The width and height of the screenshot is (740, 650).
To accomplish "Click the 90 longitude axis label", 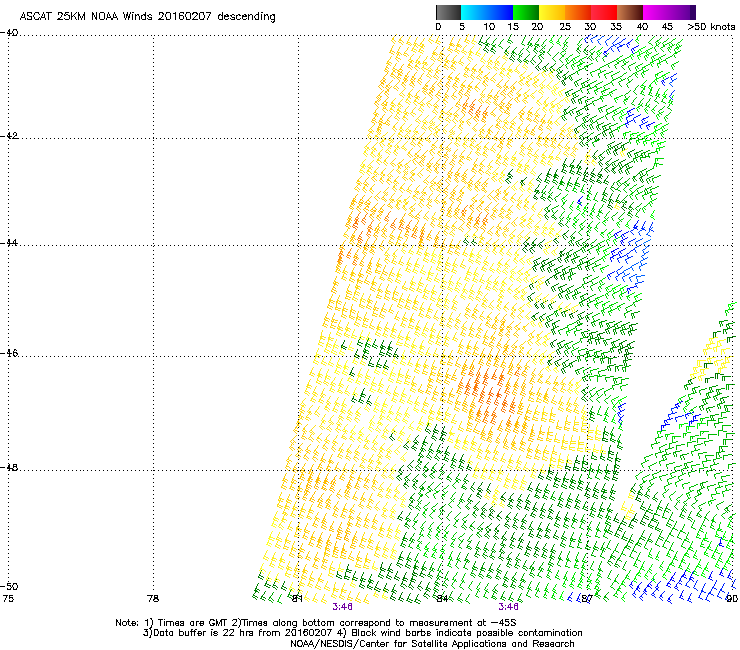I will [x=732, y=599].
